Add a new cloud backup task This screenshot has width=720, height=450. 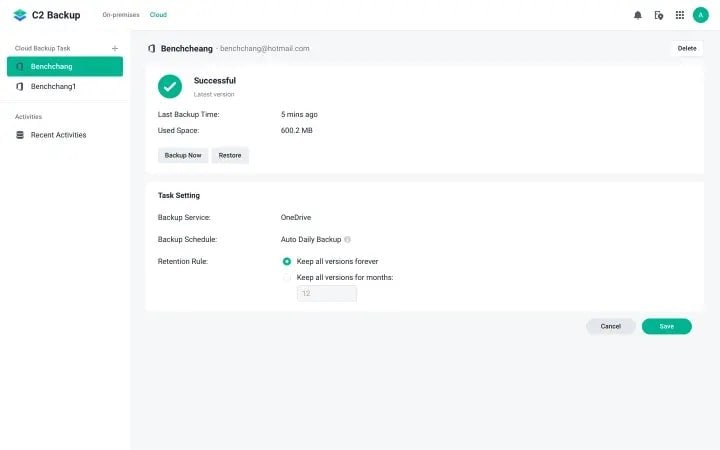coord(115,48)
